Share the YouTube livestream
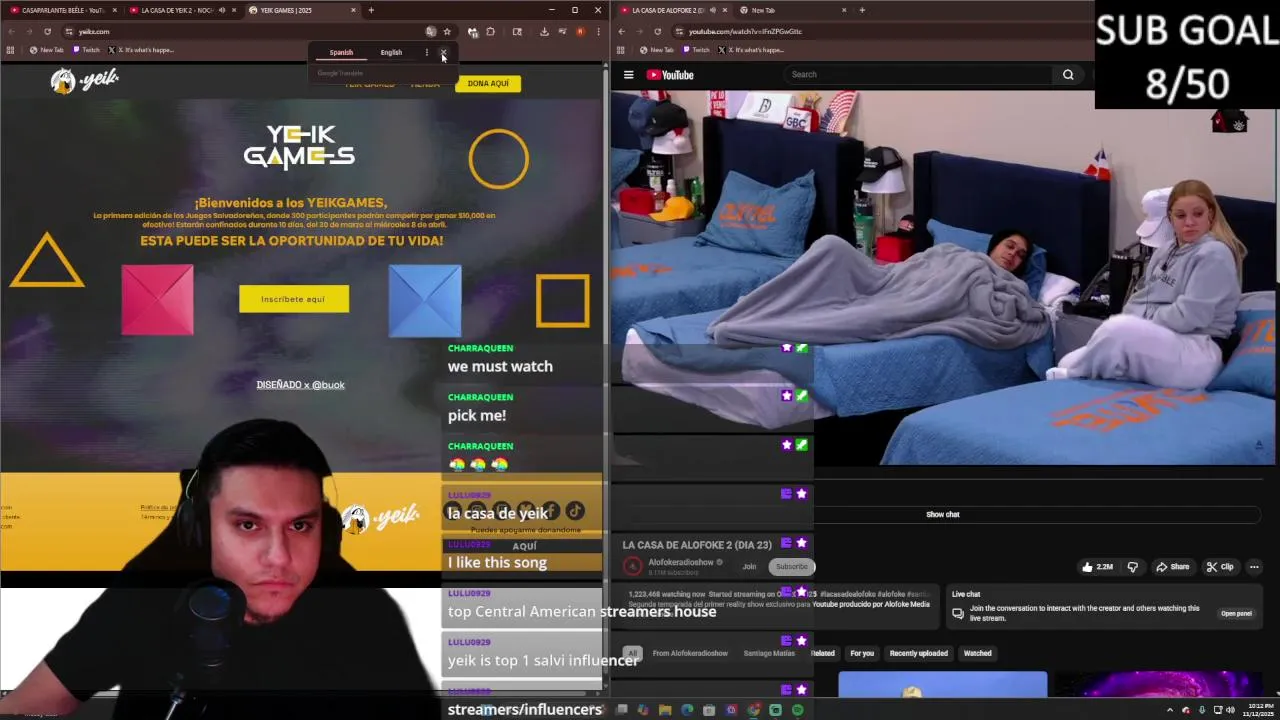1280x720 pixels. pyautogui.click(x=1173, y=567)
